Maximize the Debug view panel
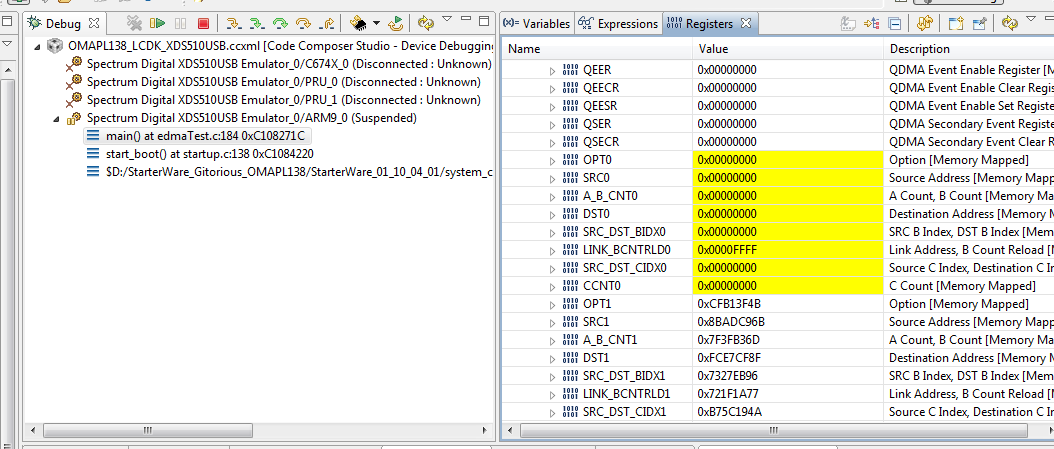Viewport: 1054px width, 449px height. click(483, 20)
